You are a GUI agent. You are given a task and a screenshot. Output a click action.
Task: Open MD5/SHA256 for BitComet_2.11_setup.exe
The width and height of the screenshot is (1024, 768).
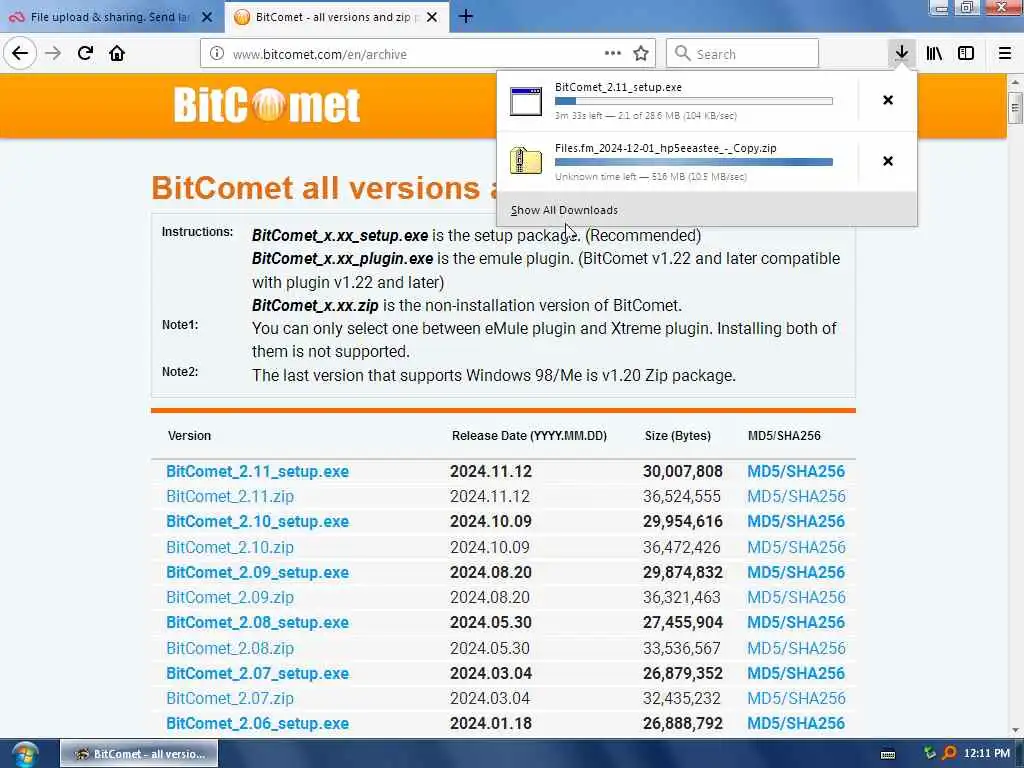pos(796,472)
